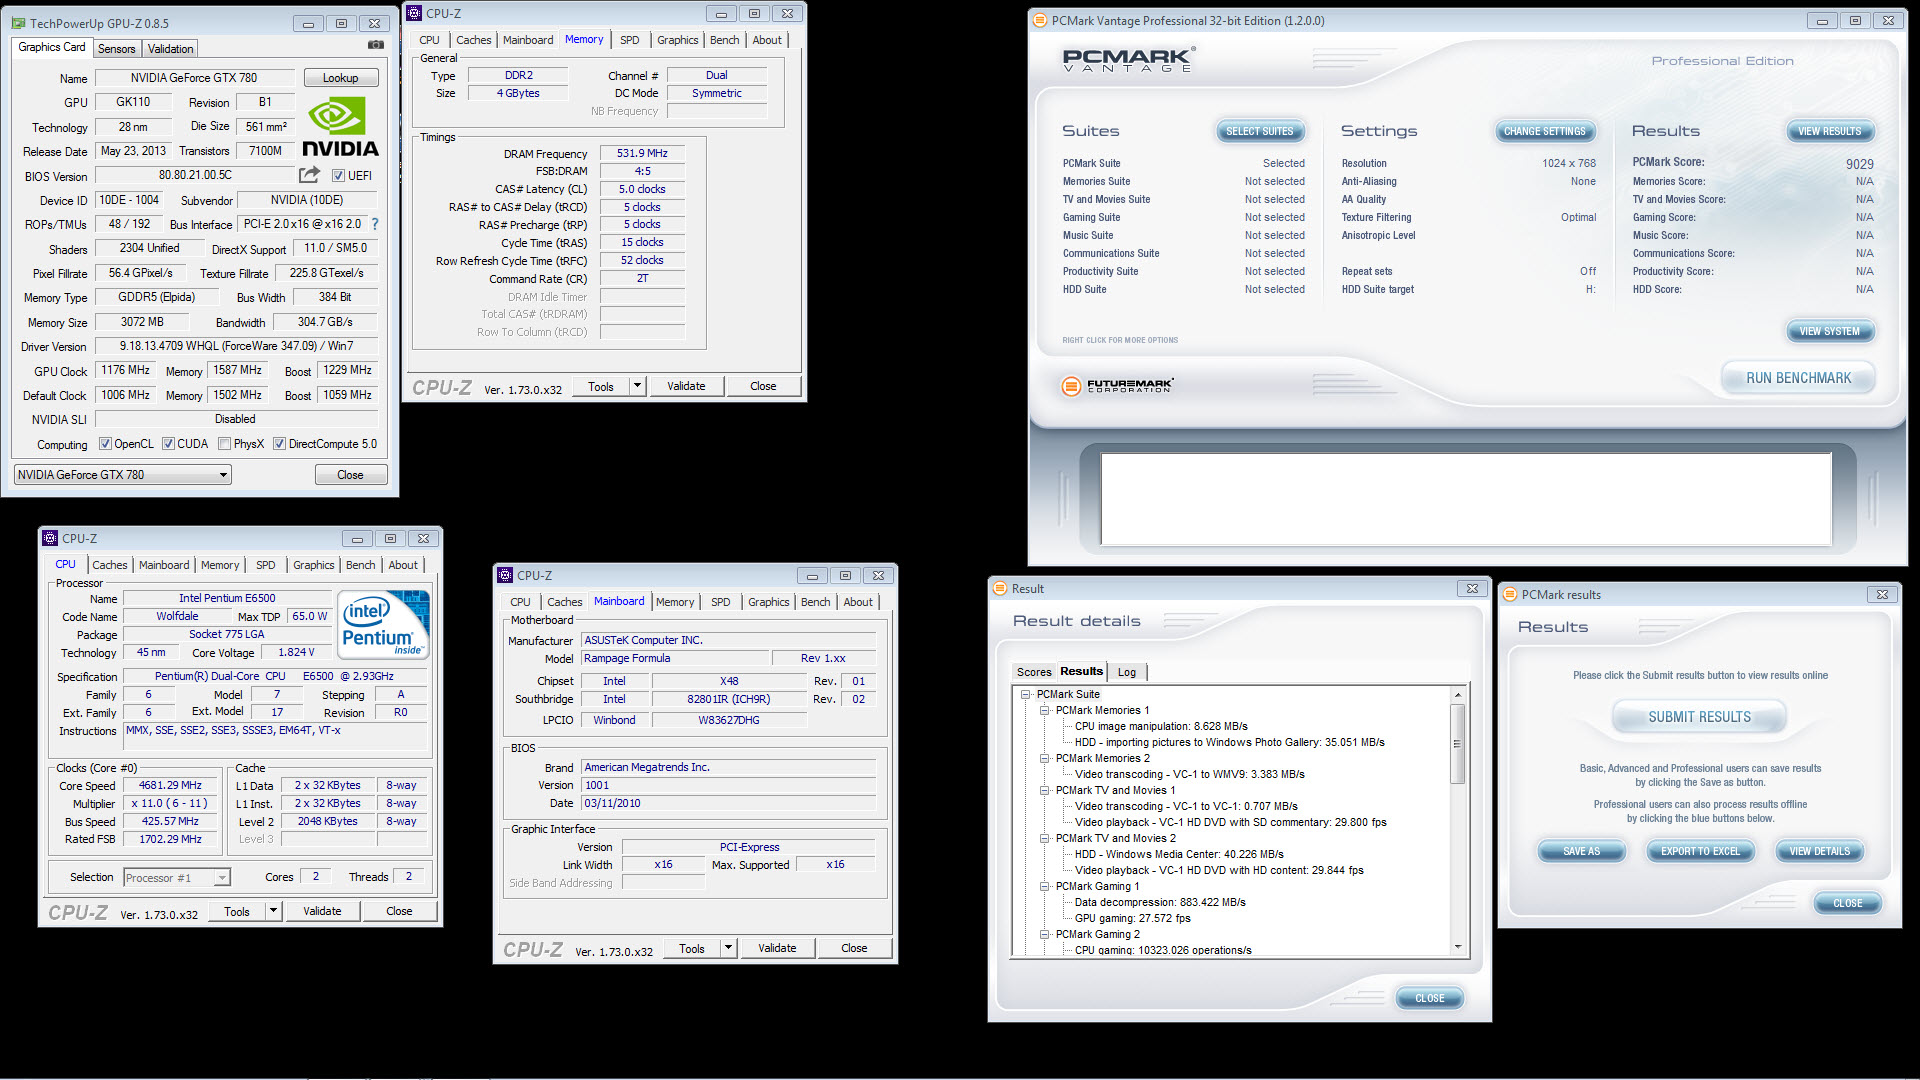Click the scroll up arrow in Result details list
This screenshot has width=1920, height=1080.
[1457, 694]
